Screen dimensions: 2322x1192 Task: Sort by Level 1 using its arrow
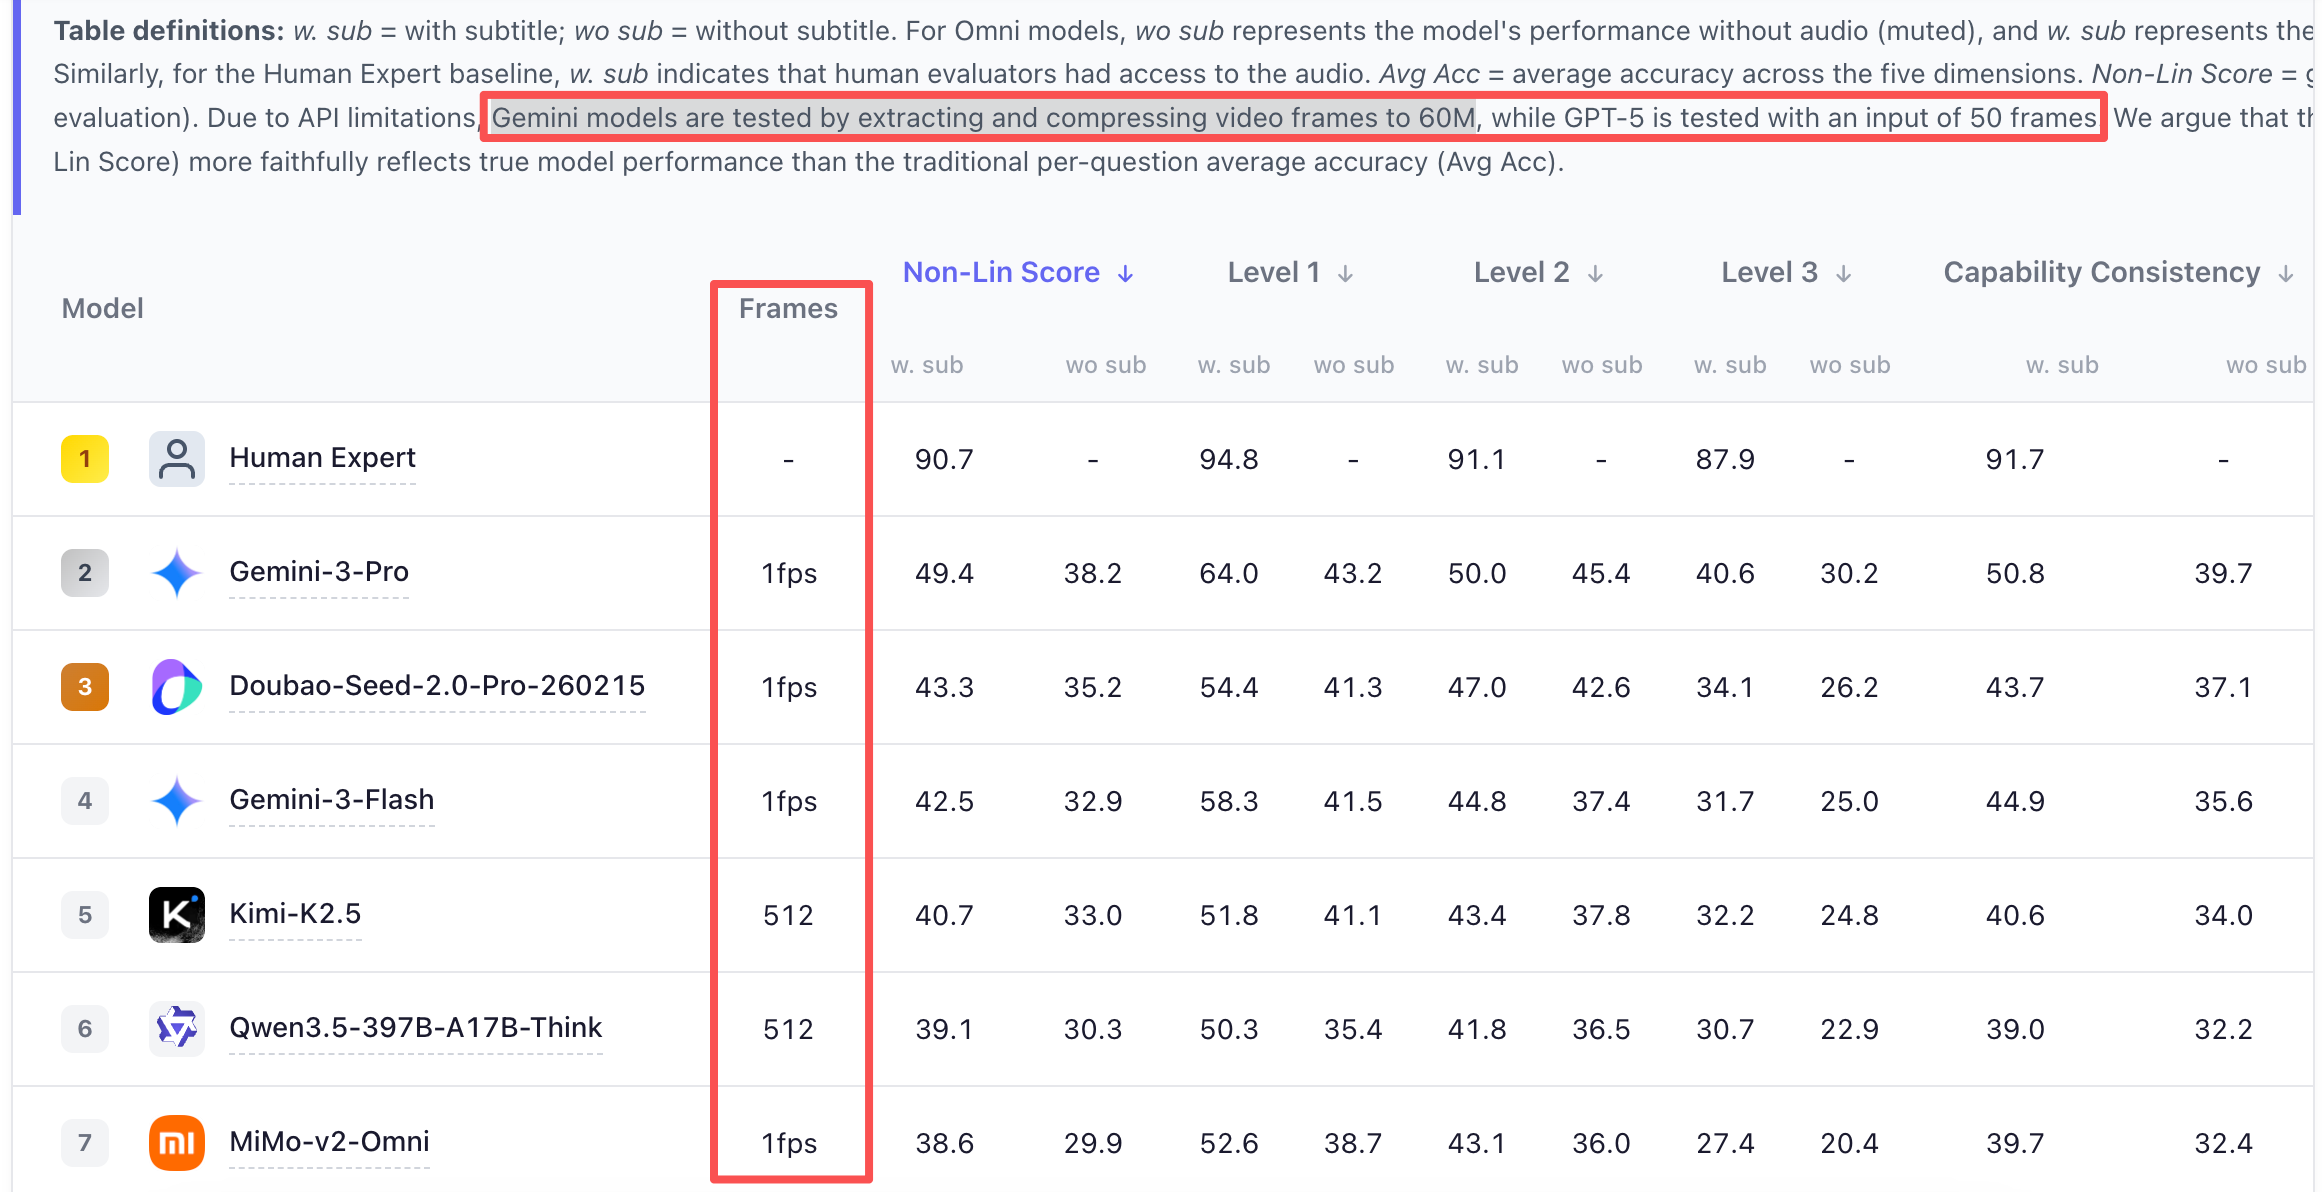1346,274
